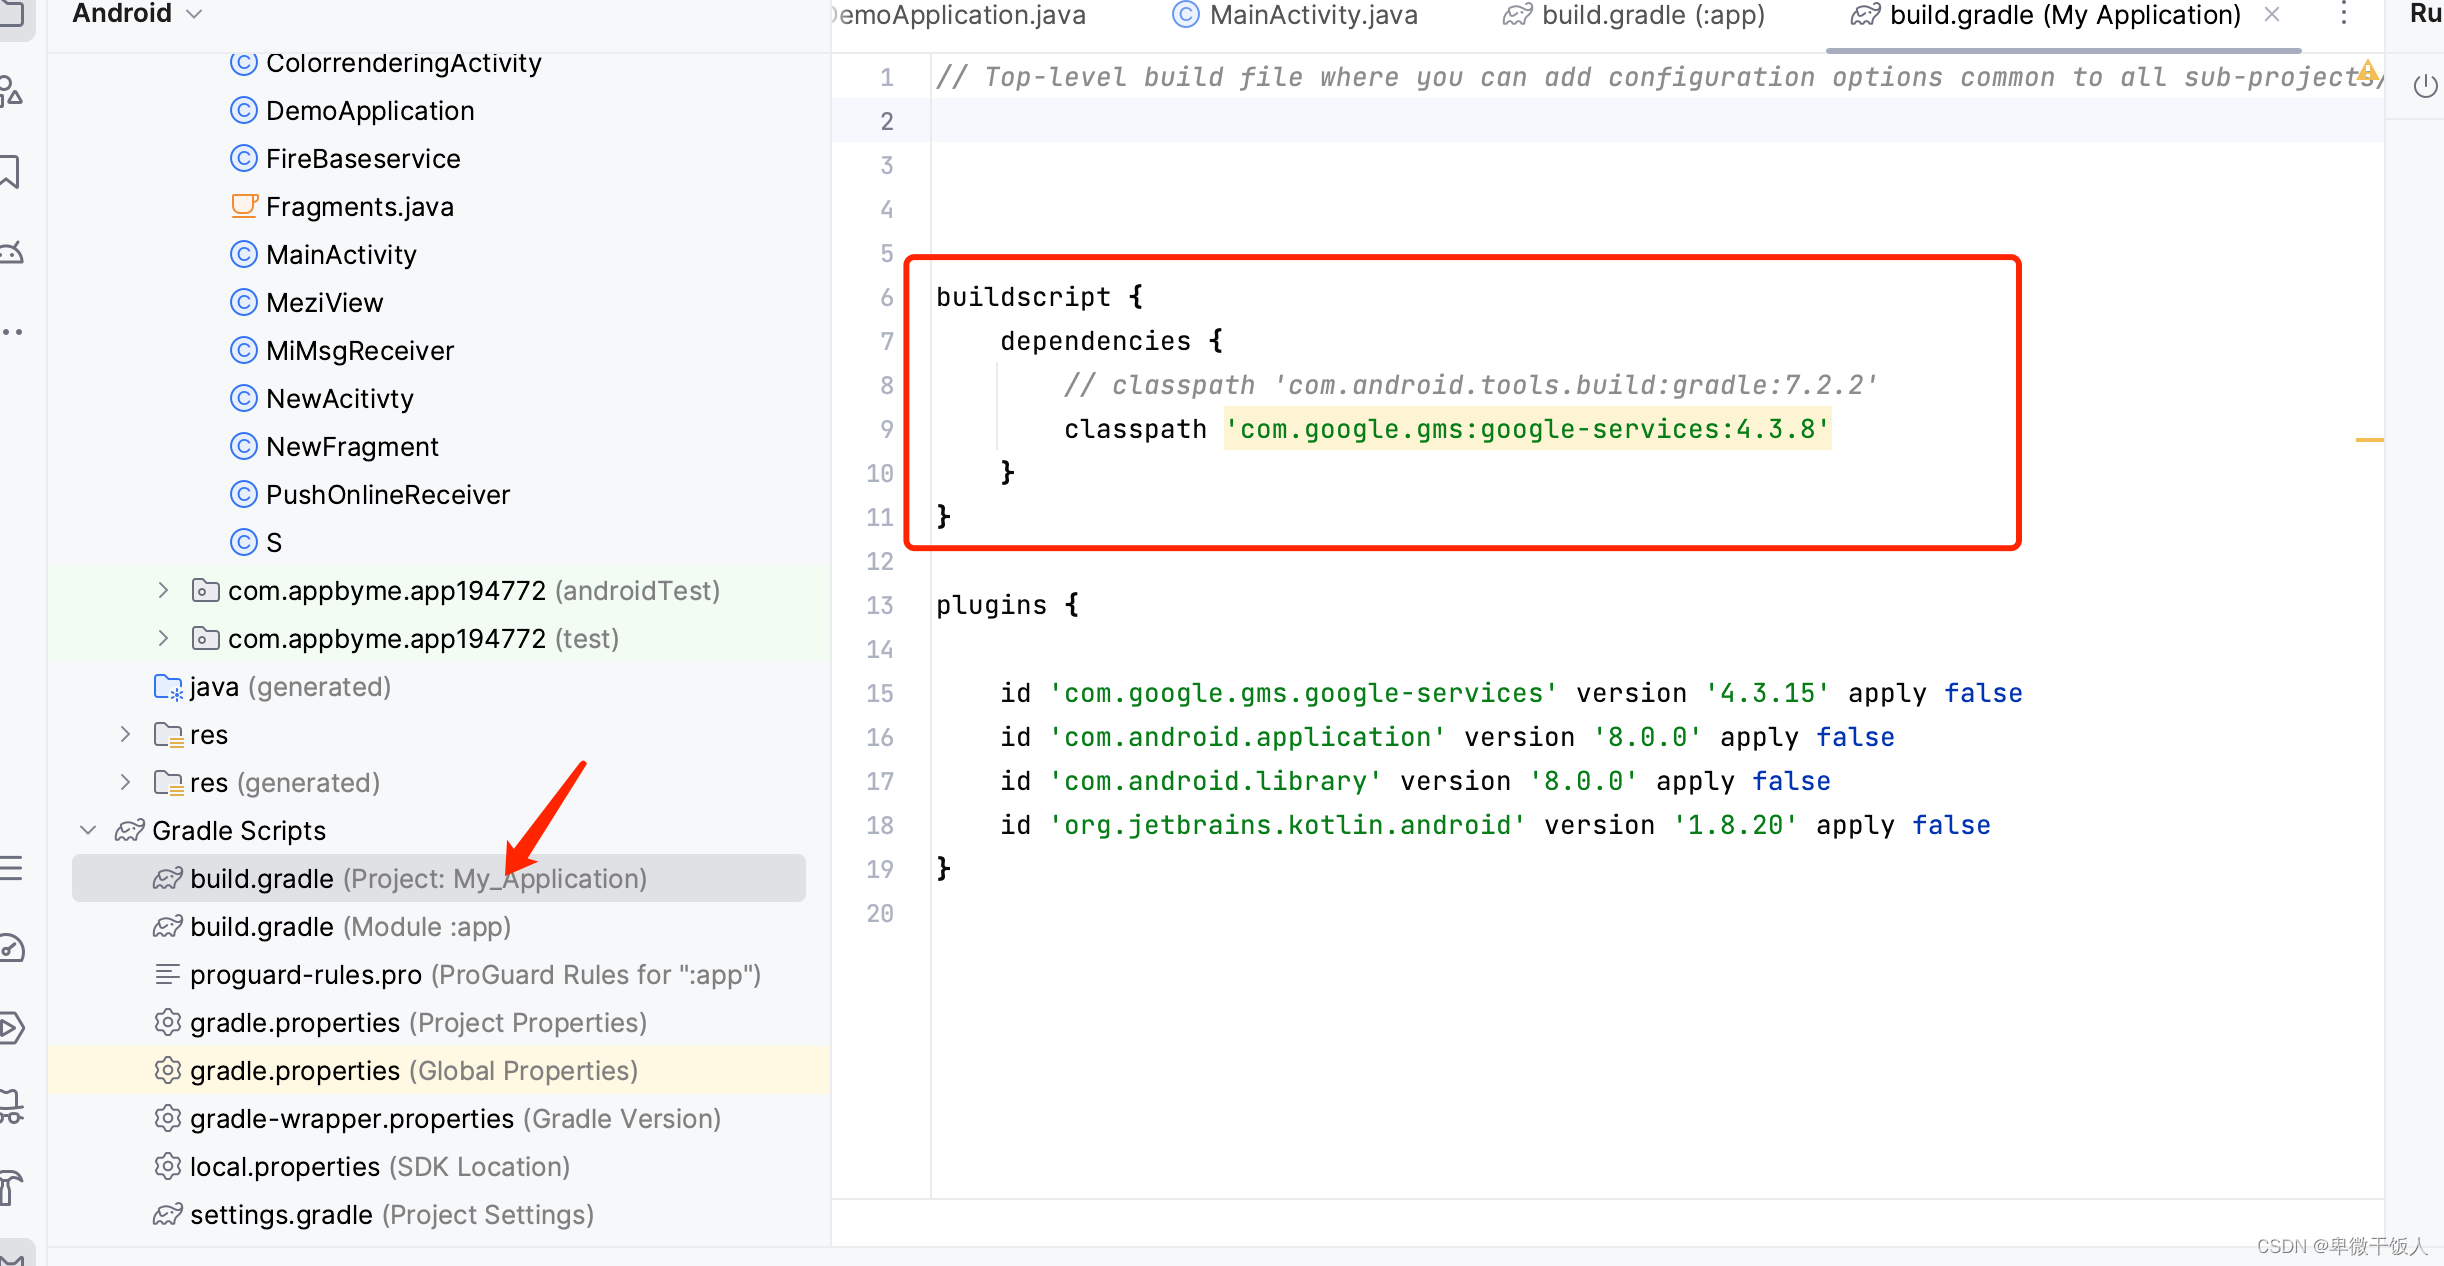Image resolution: width=2444 pixels, height=1266 pixels.
Task: Click the warning triangle in the editor
Action: 2370,70
